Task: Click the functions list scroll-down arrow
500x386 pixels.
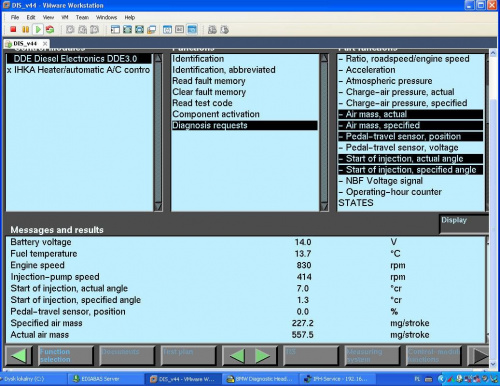Action: 324,207
